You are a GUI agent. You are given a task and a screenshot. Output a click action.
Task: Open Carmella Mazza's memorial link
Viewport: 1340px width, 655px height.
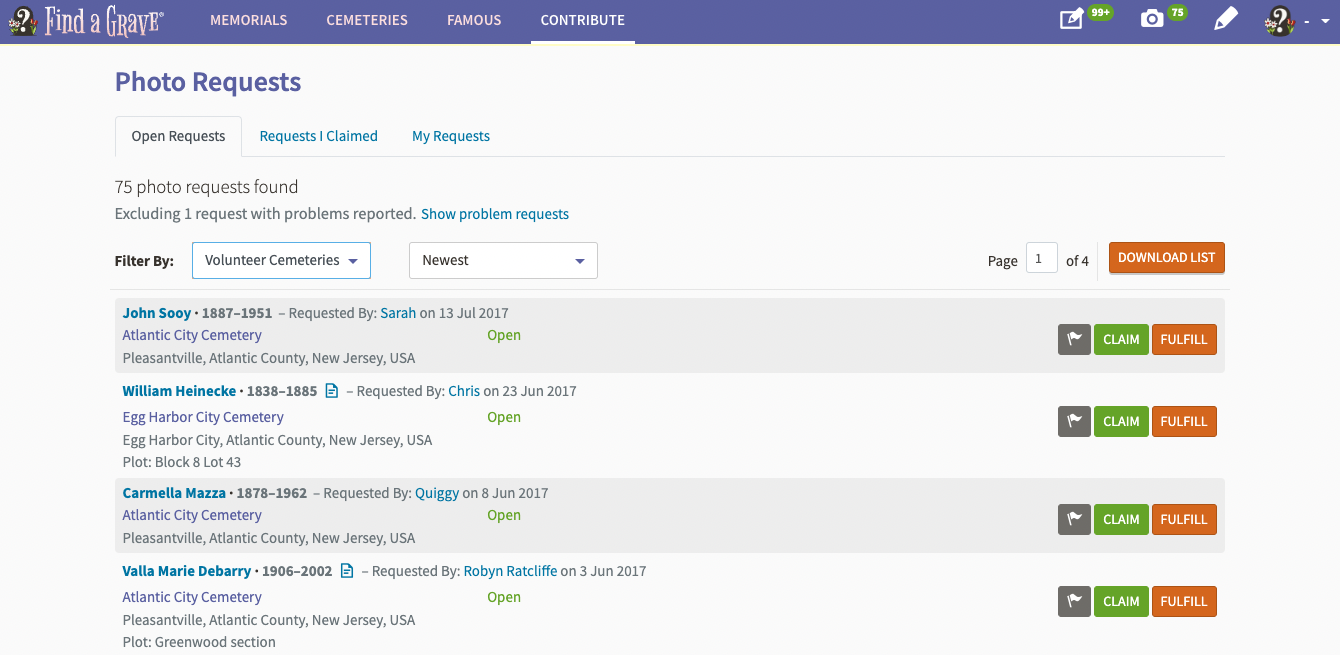coord(174,493)
